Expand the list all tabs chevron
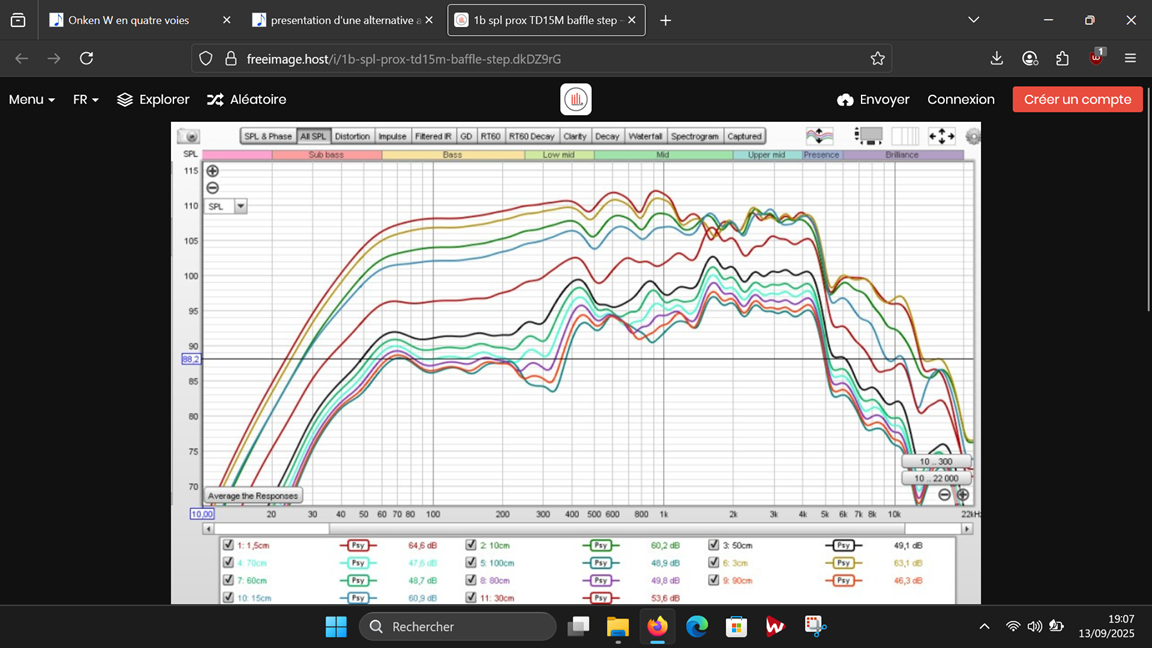Screen dimensions: 1152x648 click(x=973, y=20)
